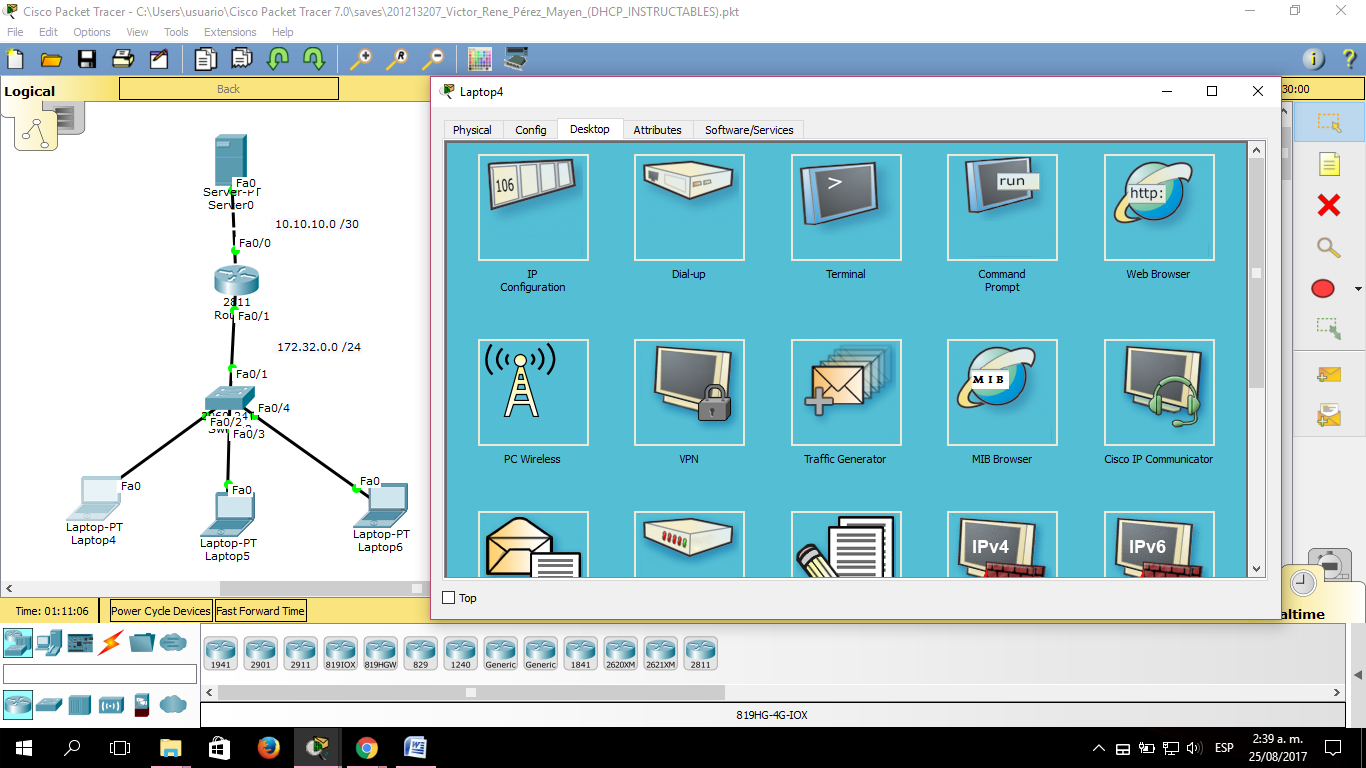This screenshot has height=768, width=1366.
Task: Open the PC Wireless utility
Action: coord(533,392)
